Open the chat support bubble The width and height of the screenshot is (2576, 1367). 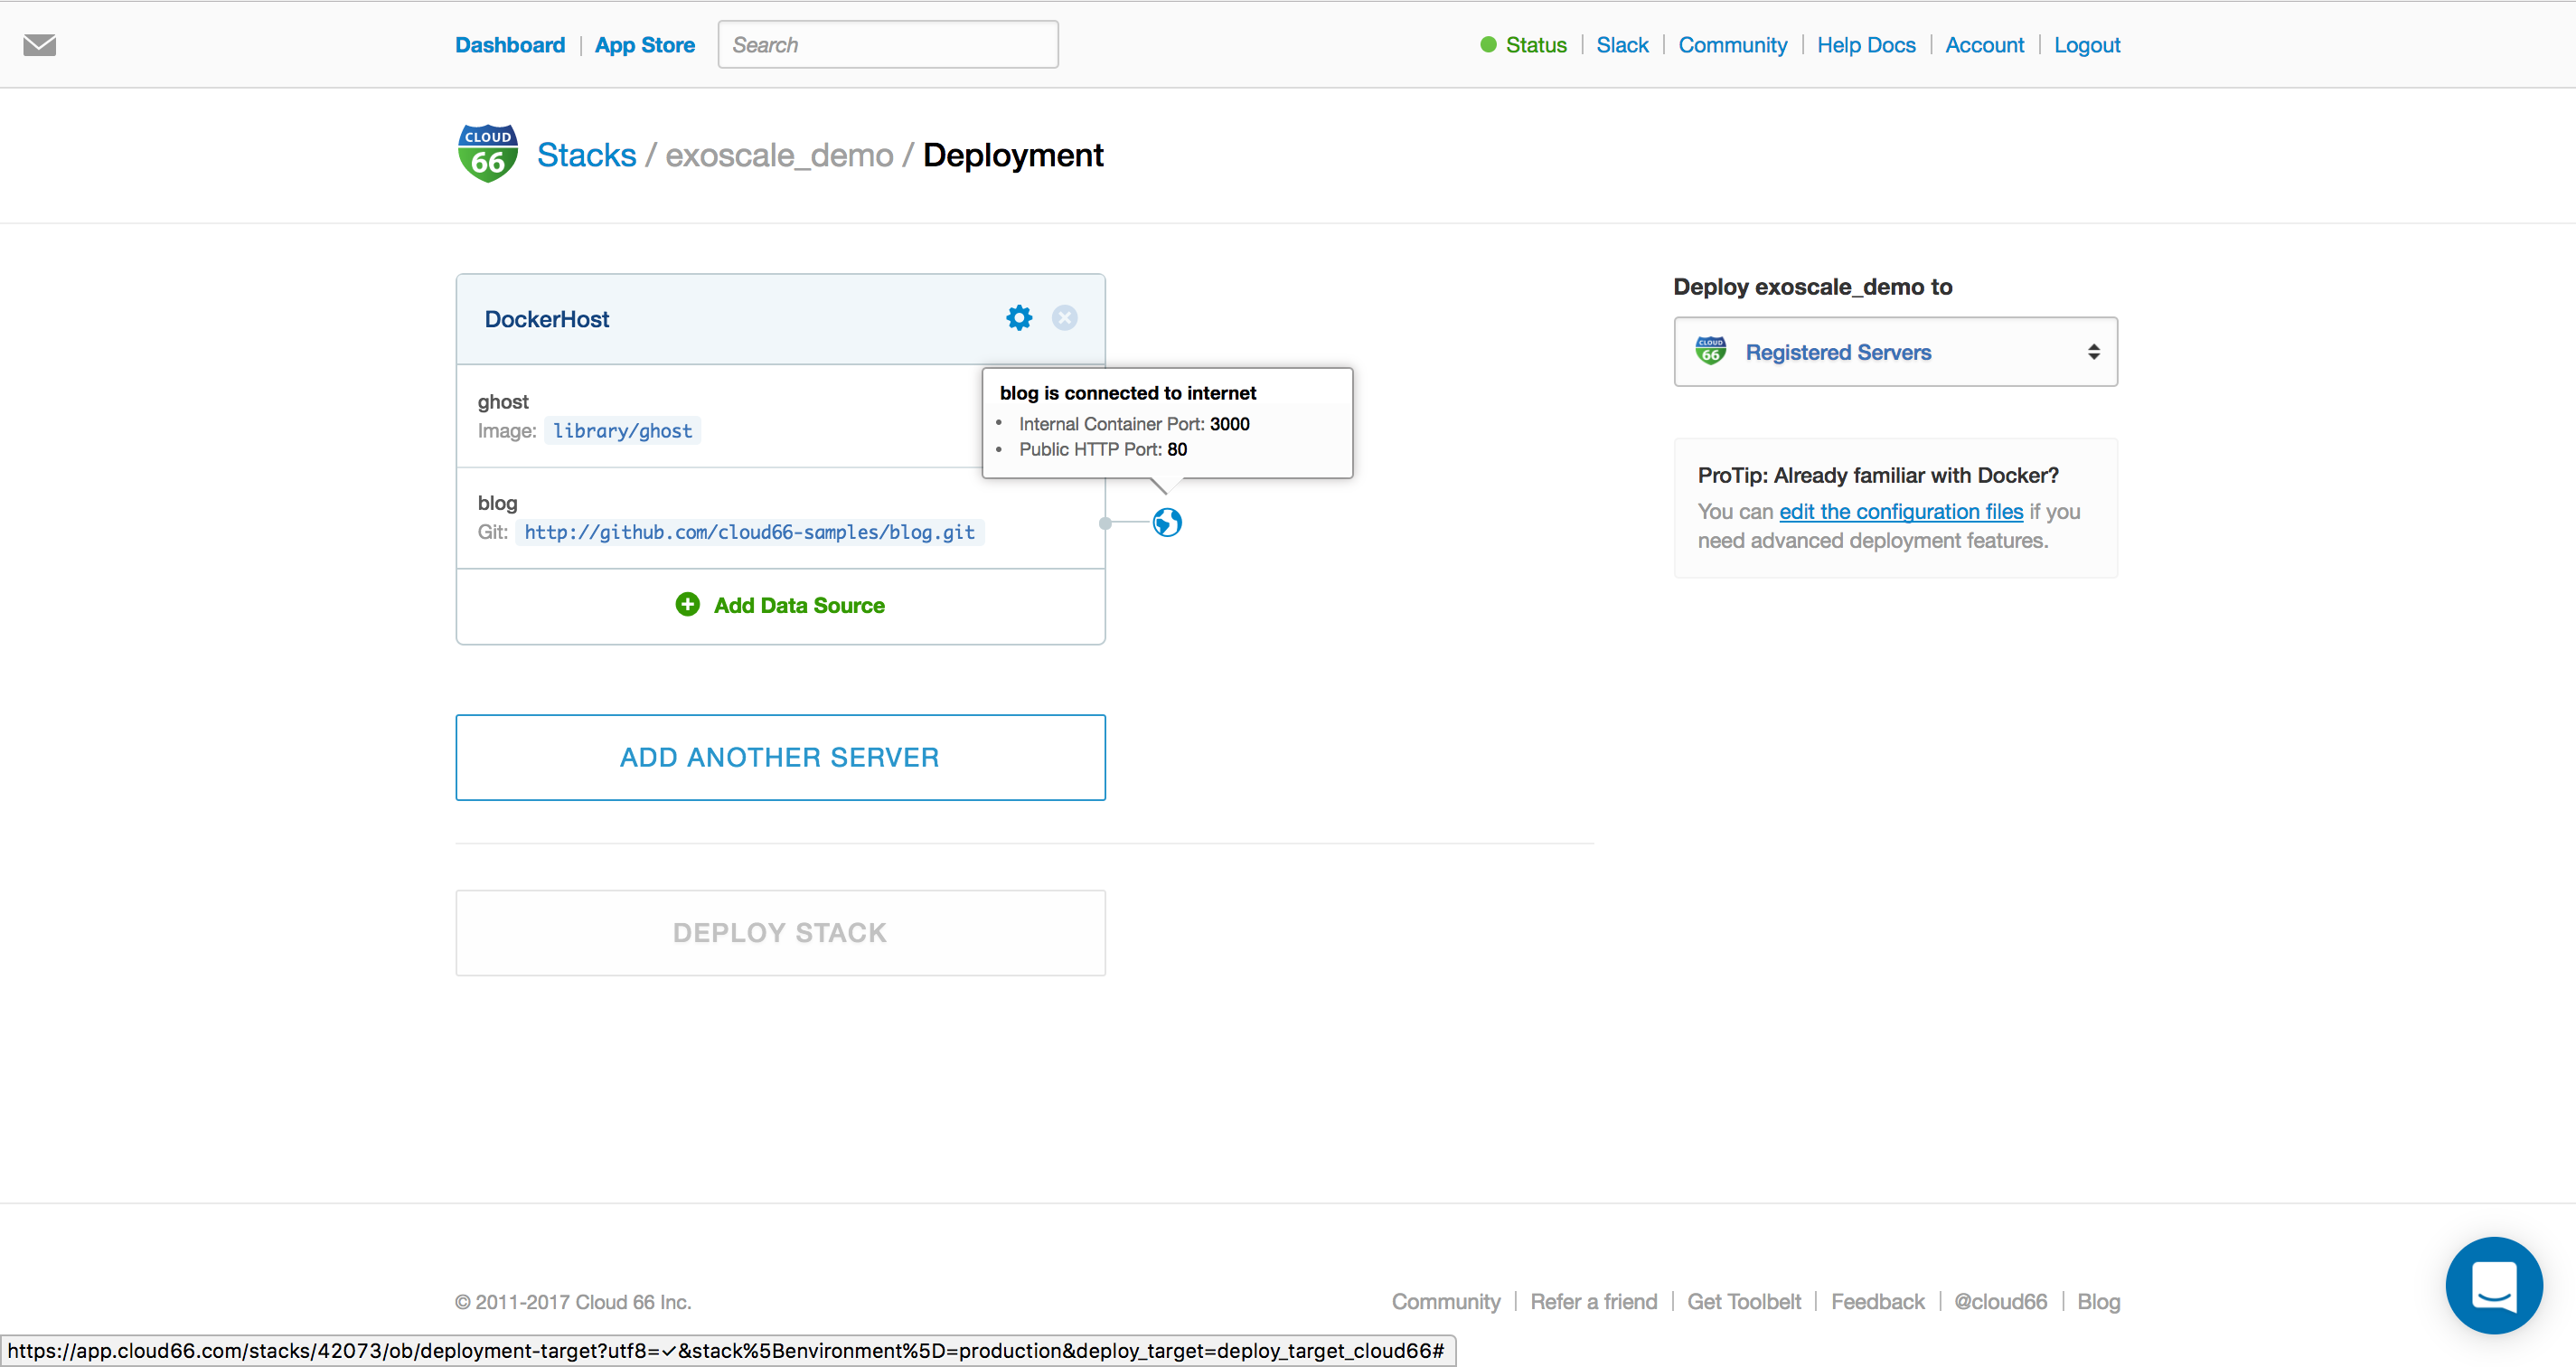click(2493, 1285)
